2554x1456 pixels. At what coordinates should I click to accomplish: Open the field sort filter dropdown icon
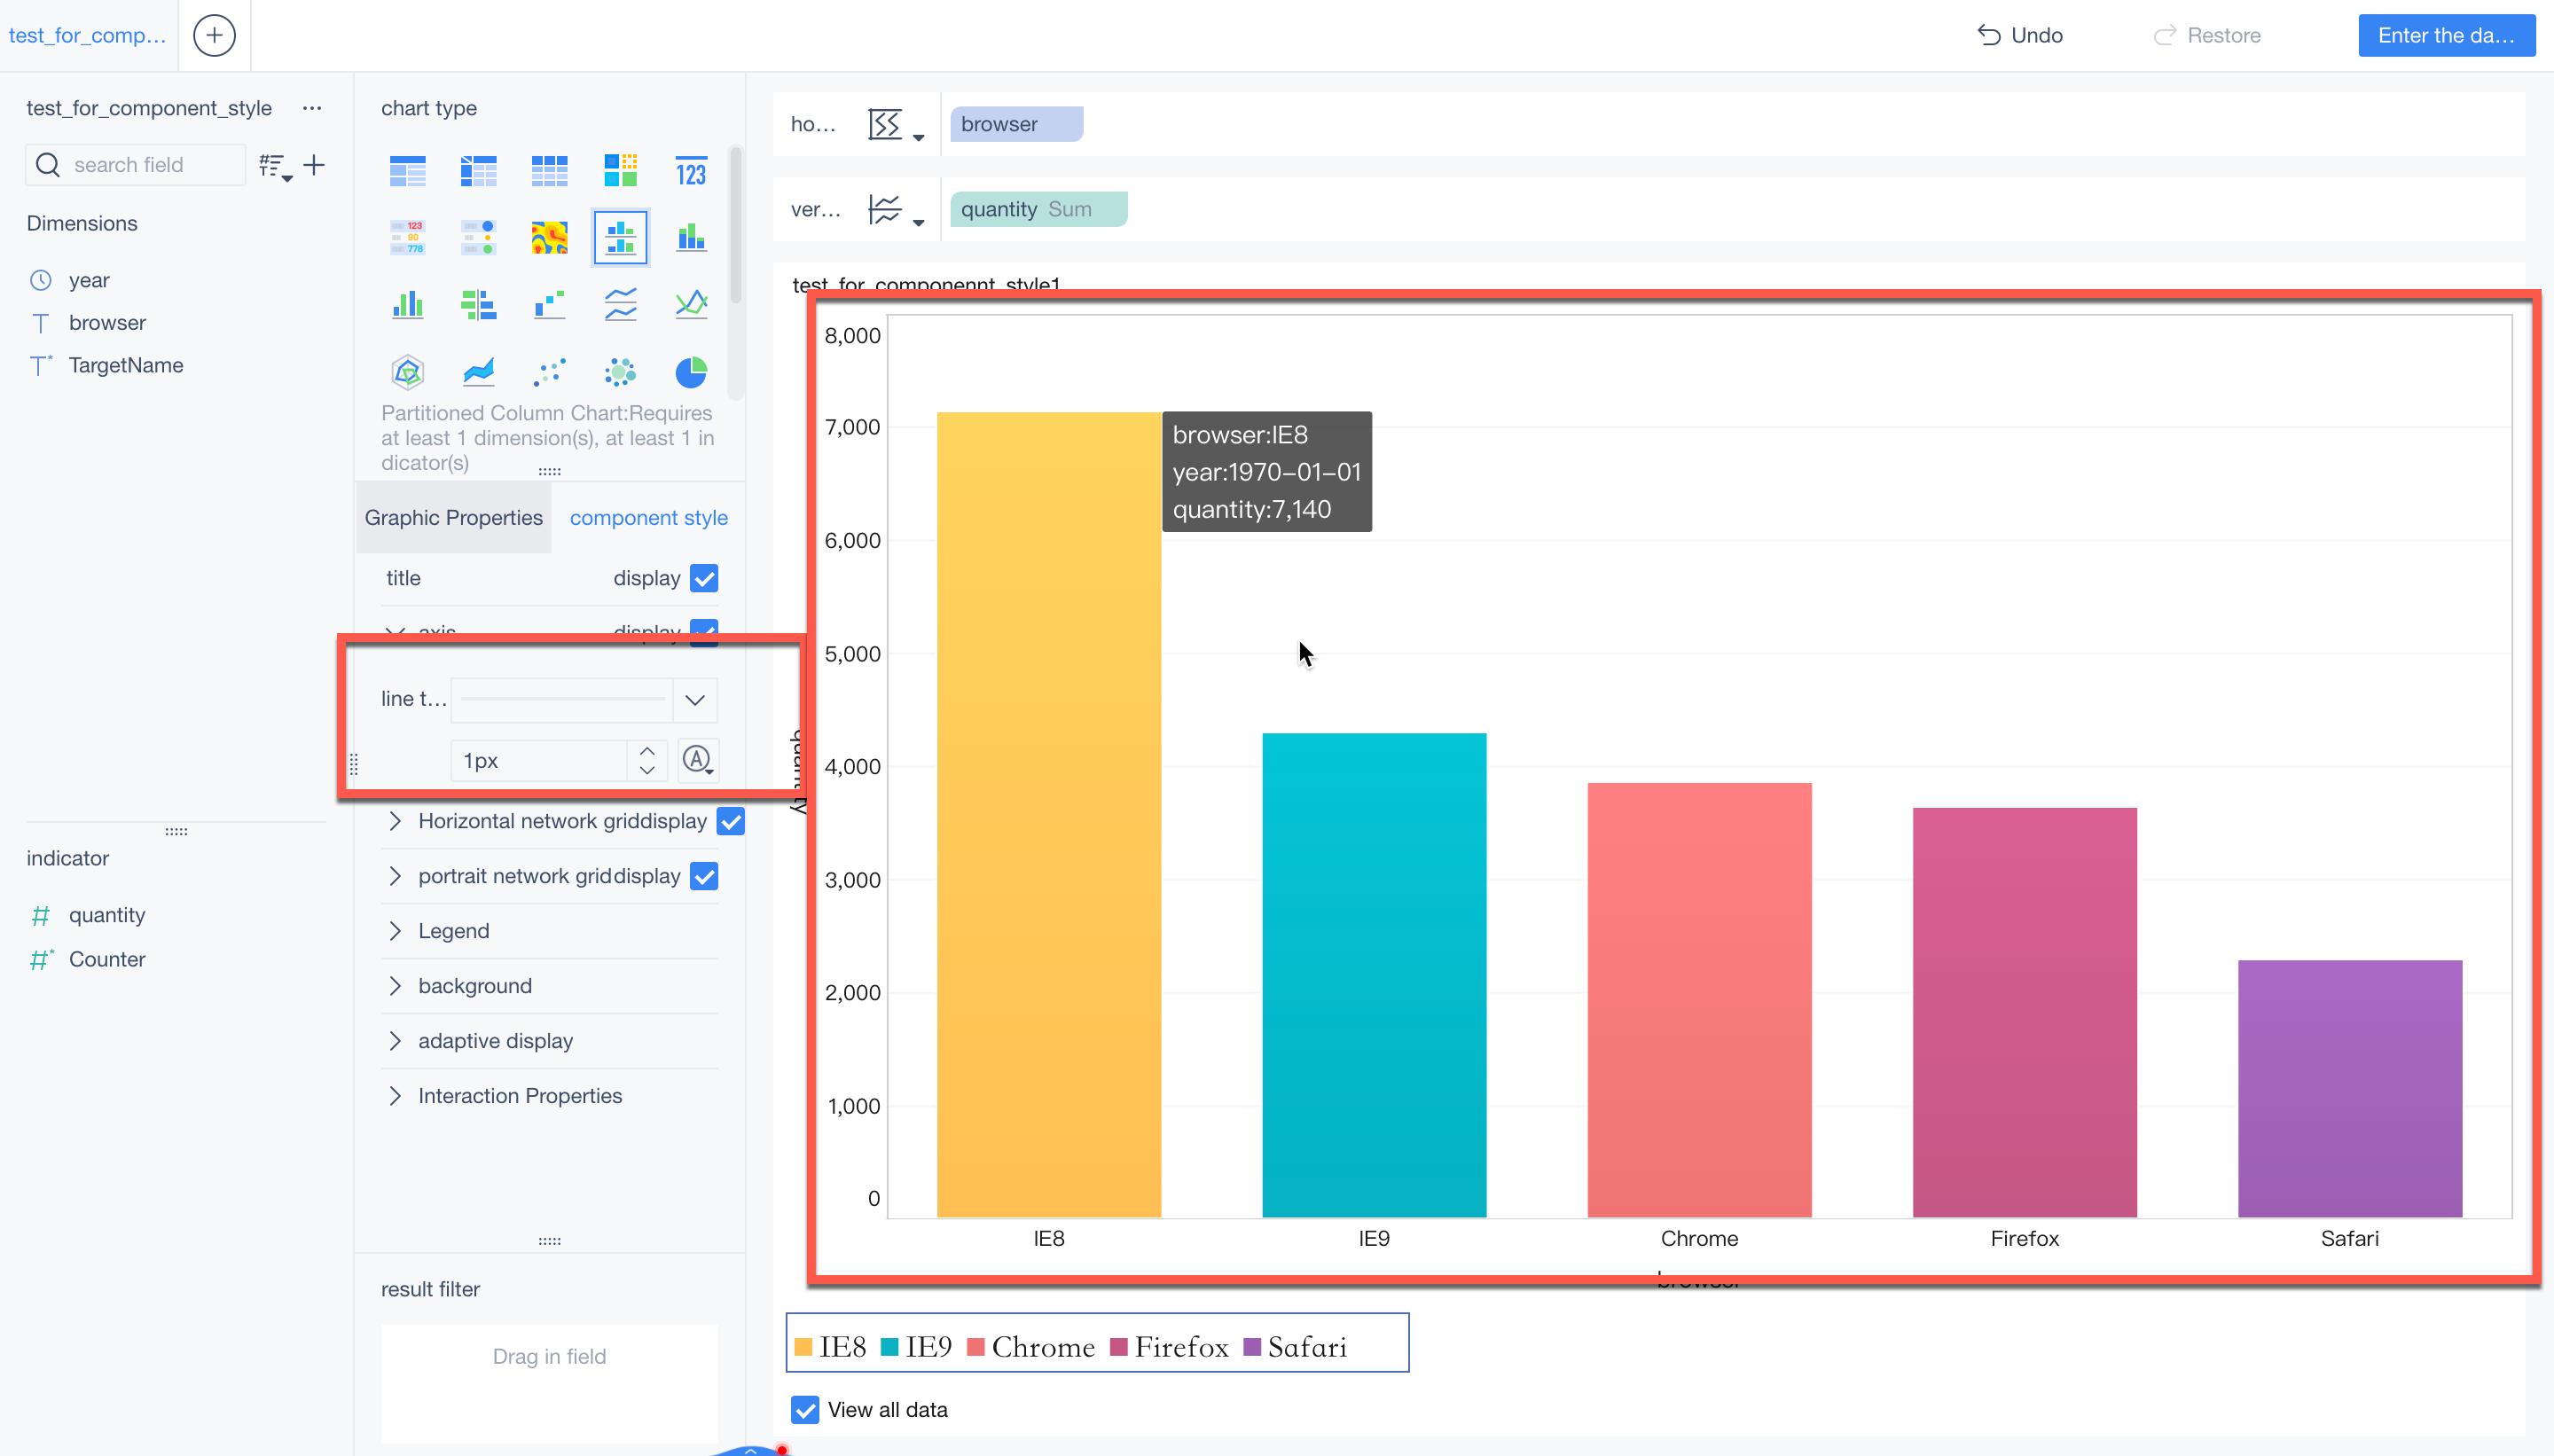(x=275, y=166)
